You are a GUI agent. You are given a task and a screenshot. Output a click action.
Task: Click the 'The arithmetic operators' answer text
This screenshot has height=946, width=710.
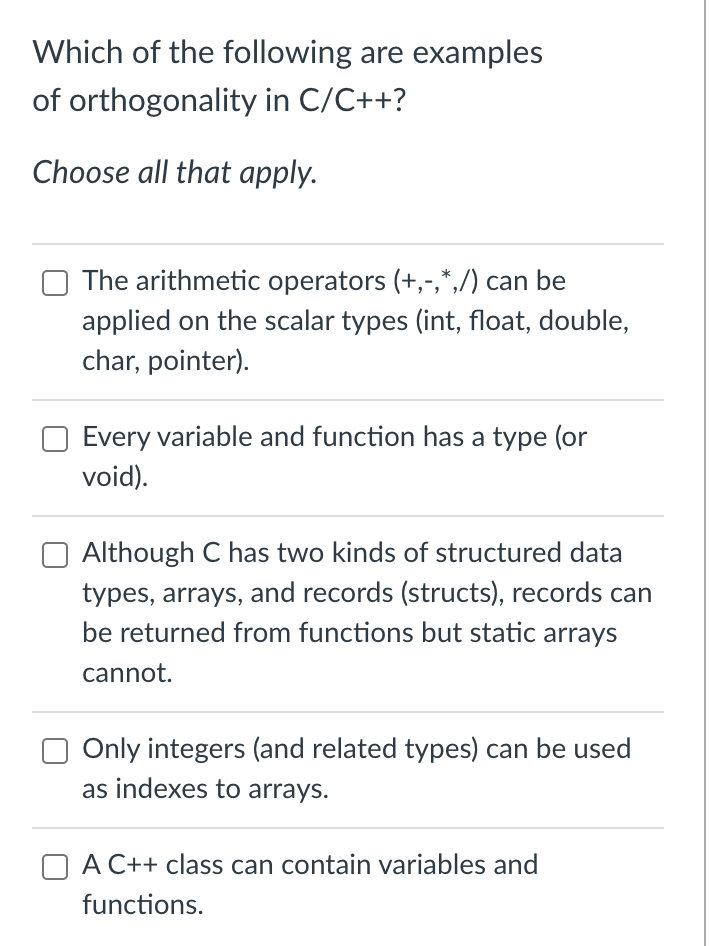point(356,320)
